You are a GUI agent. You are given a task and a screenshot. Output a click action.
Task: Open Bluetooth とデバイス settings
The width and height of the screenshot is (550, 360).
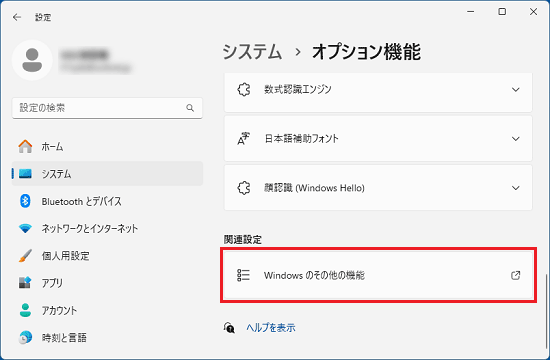pyautogui.click(x=107, y=201)
